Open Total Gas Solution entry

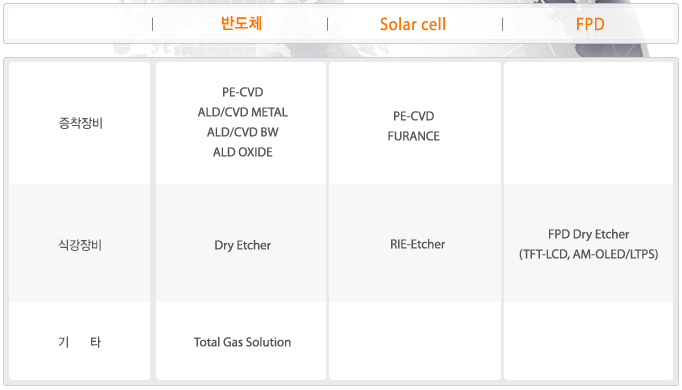243,342
